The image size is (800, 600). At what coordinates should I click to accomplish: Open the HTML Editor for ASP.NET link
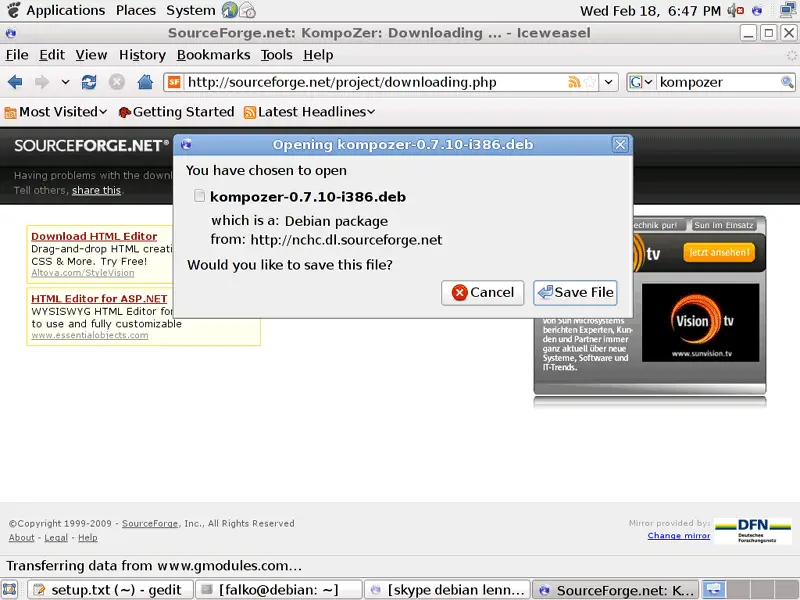(x=99, y=298)
